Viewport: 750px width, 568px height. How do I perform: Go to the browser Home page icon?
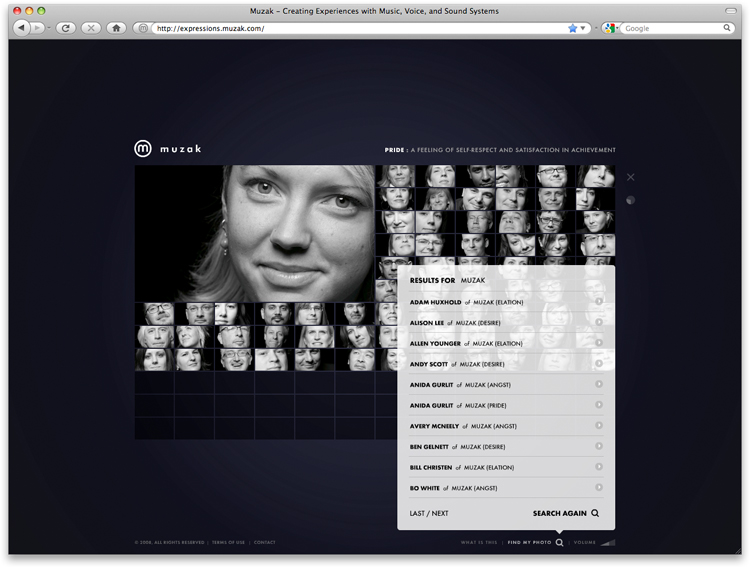point(116,28)
